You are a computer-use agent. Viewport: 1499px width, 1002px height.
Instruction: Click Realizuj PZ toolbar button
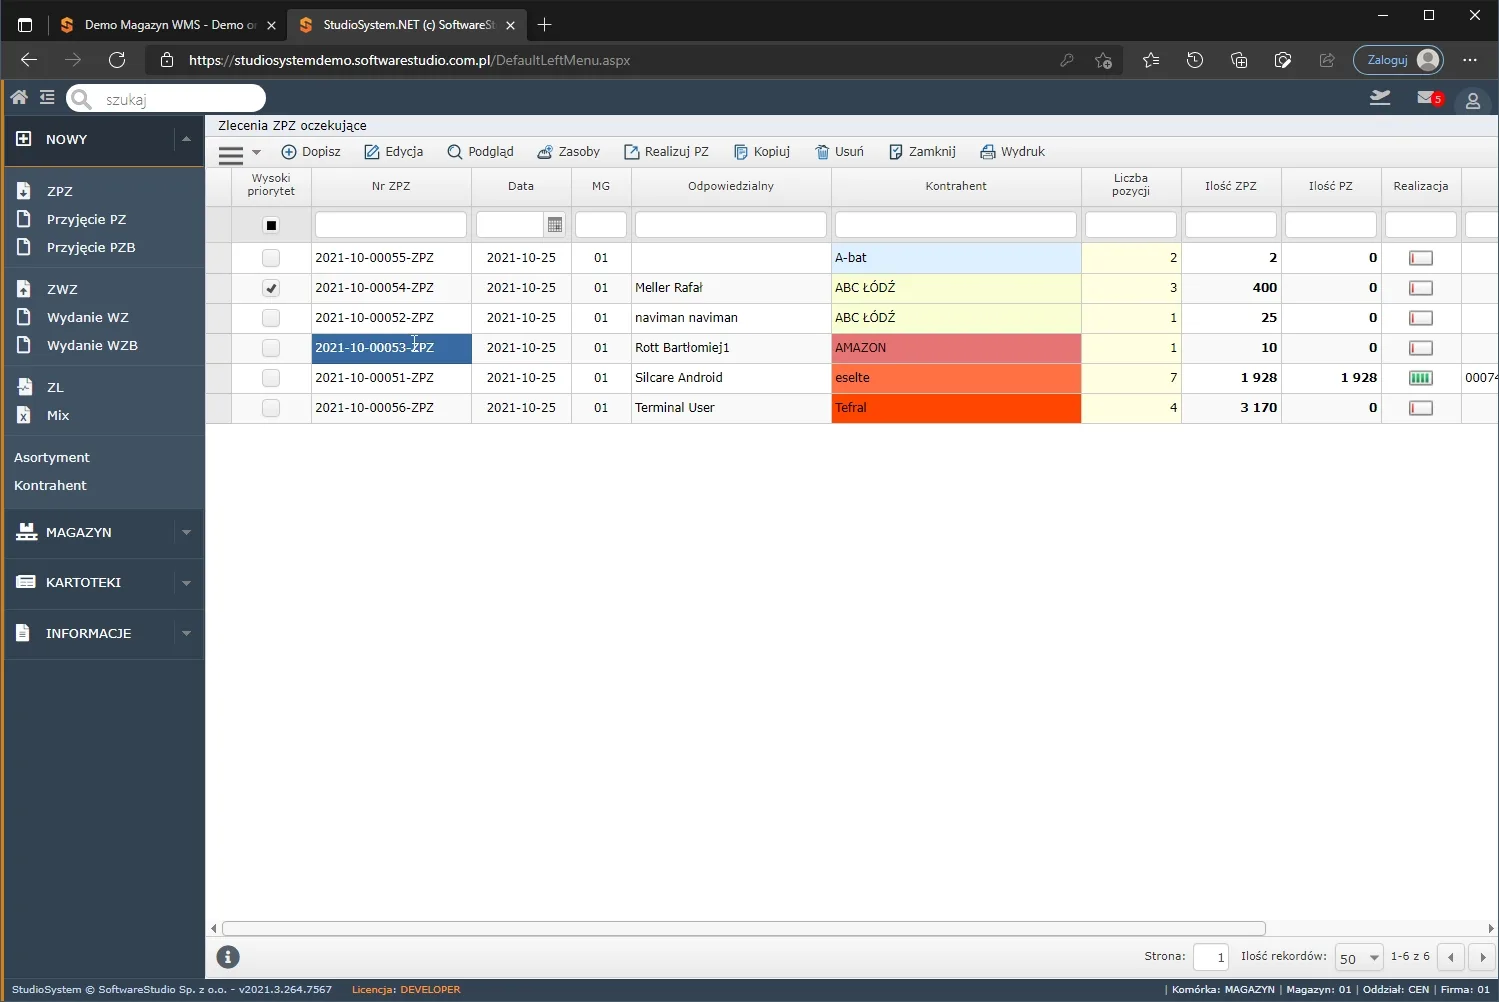(x=666, y=152)
